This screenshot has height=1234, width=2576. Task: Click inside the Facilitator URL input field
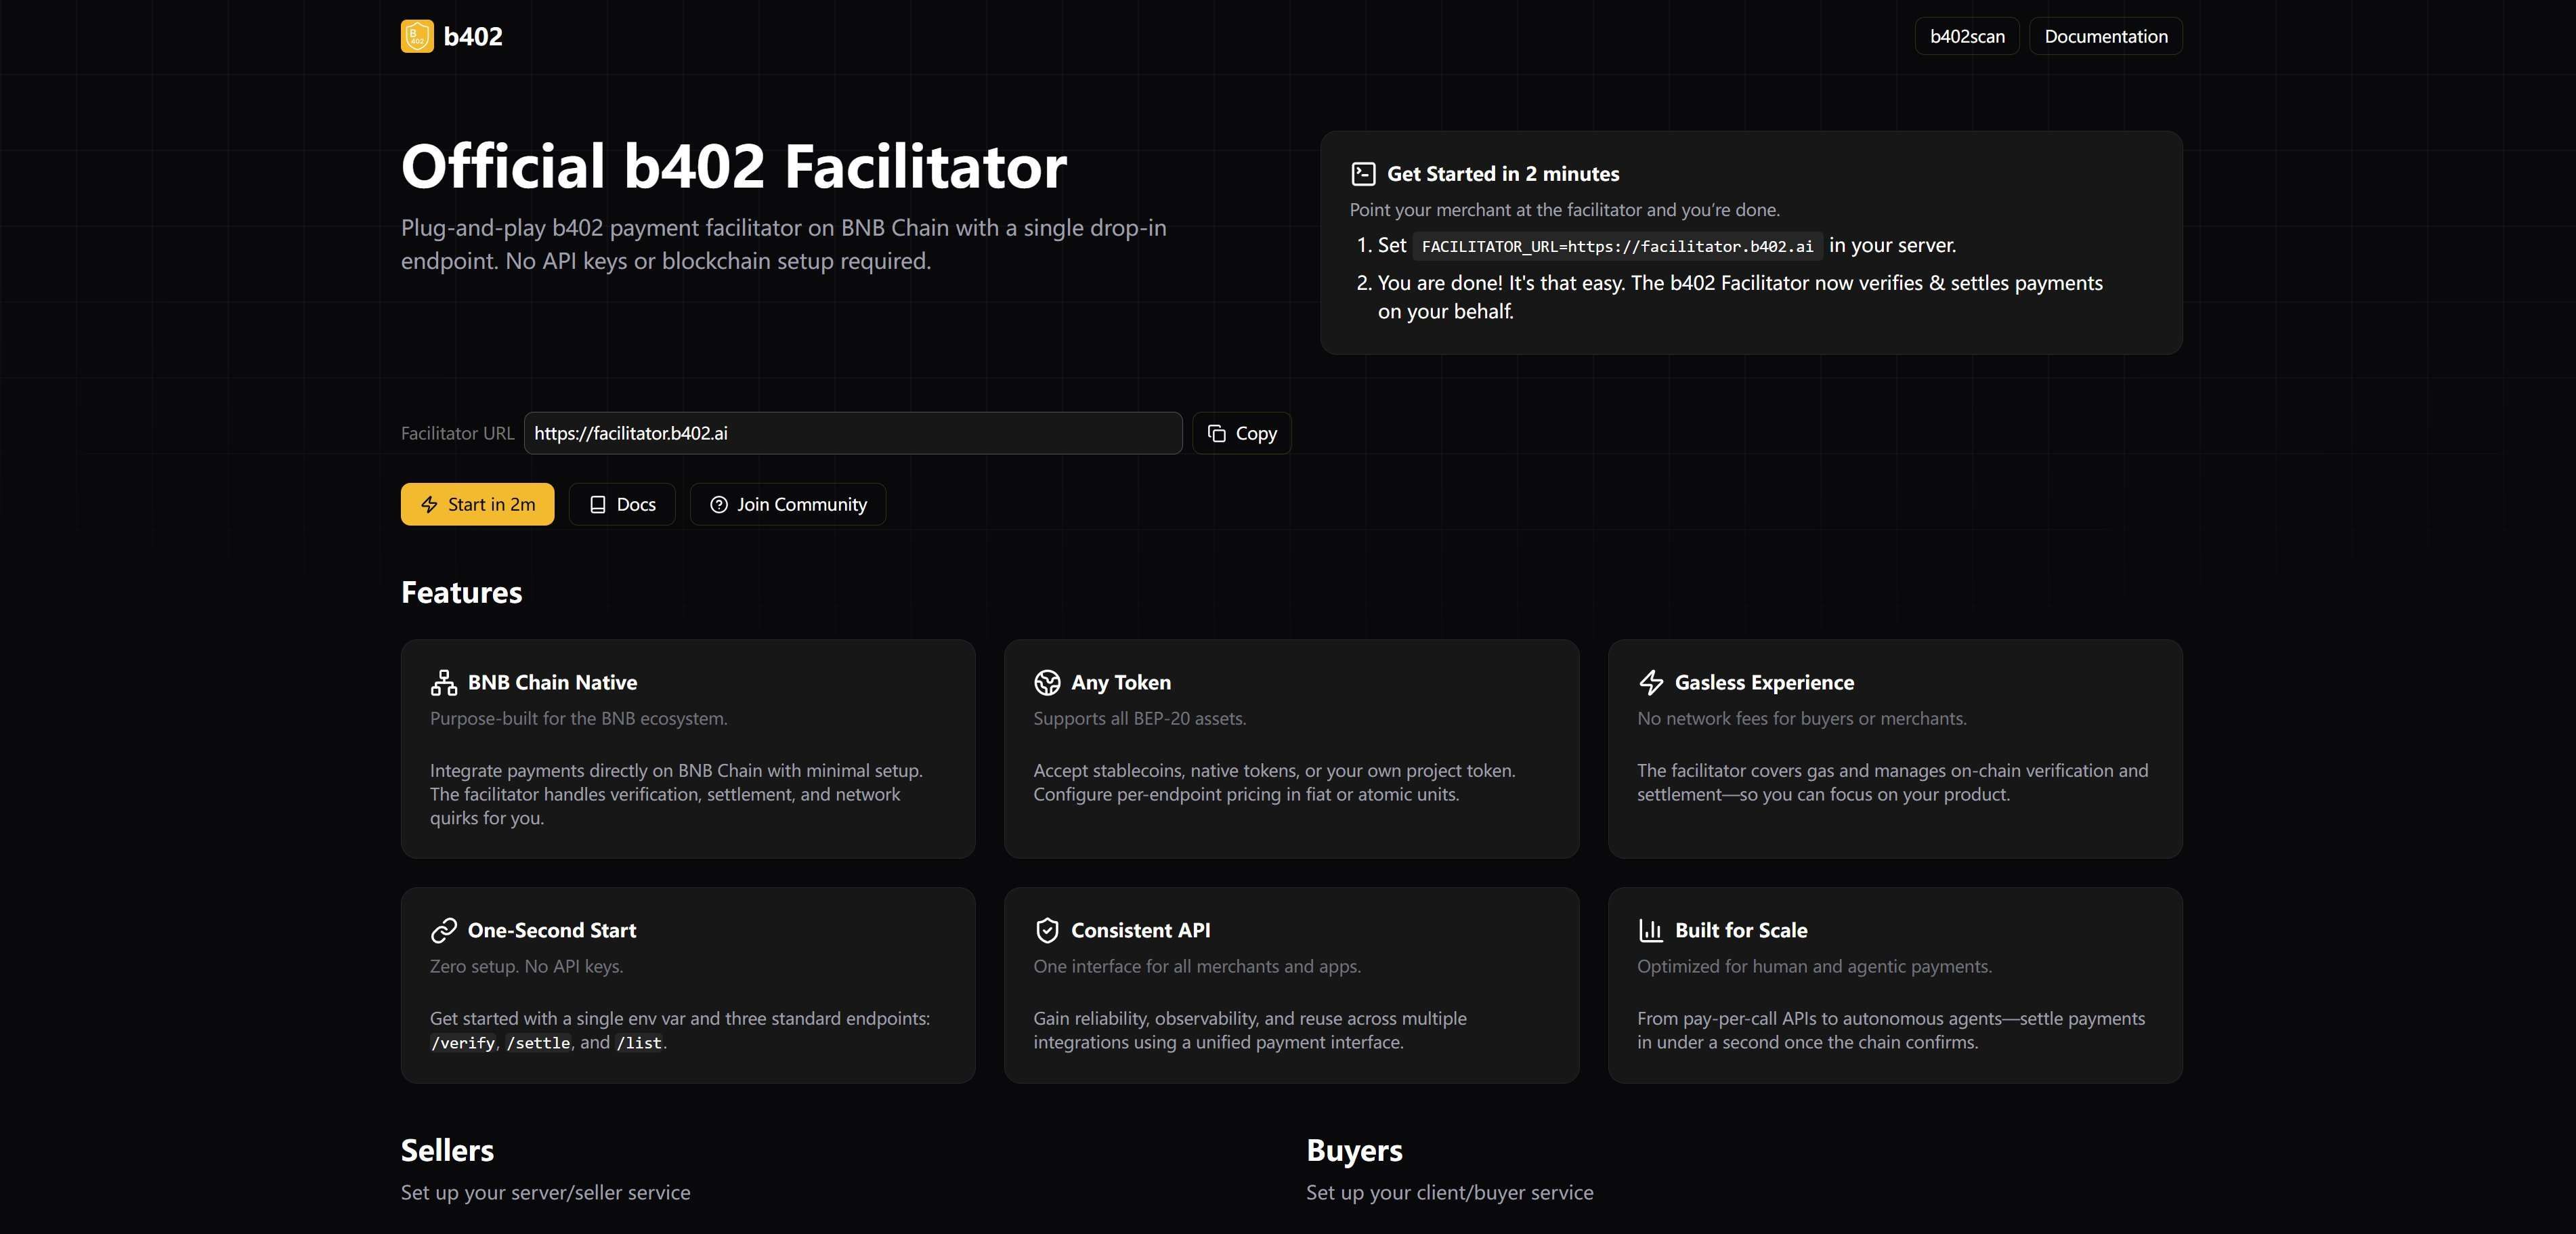(852, 433)
